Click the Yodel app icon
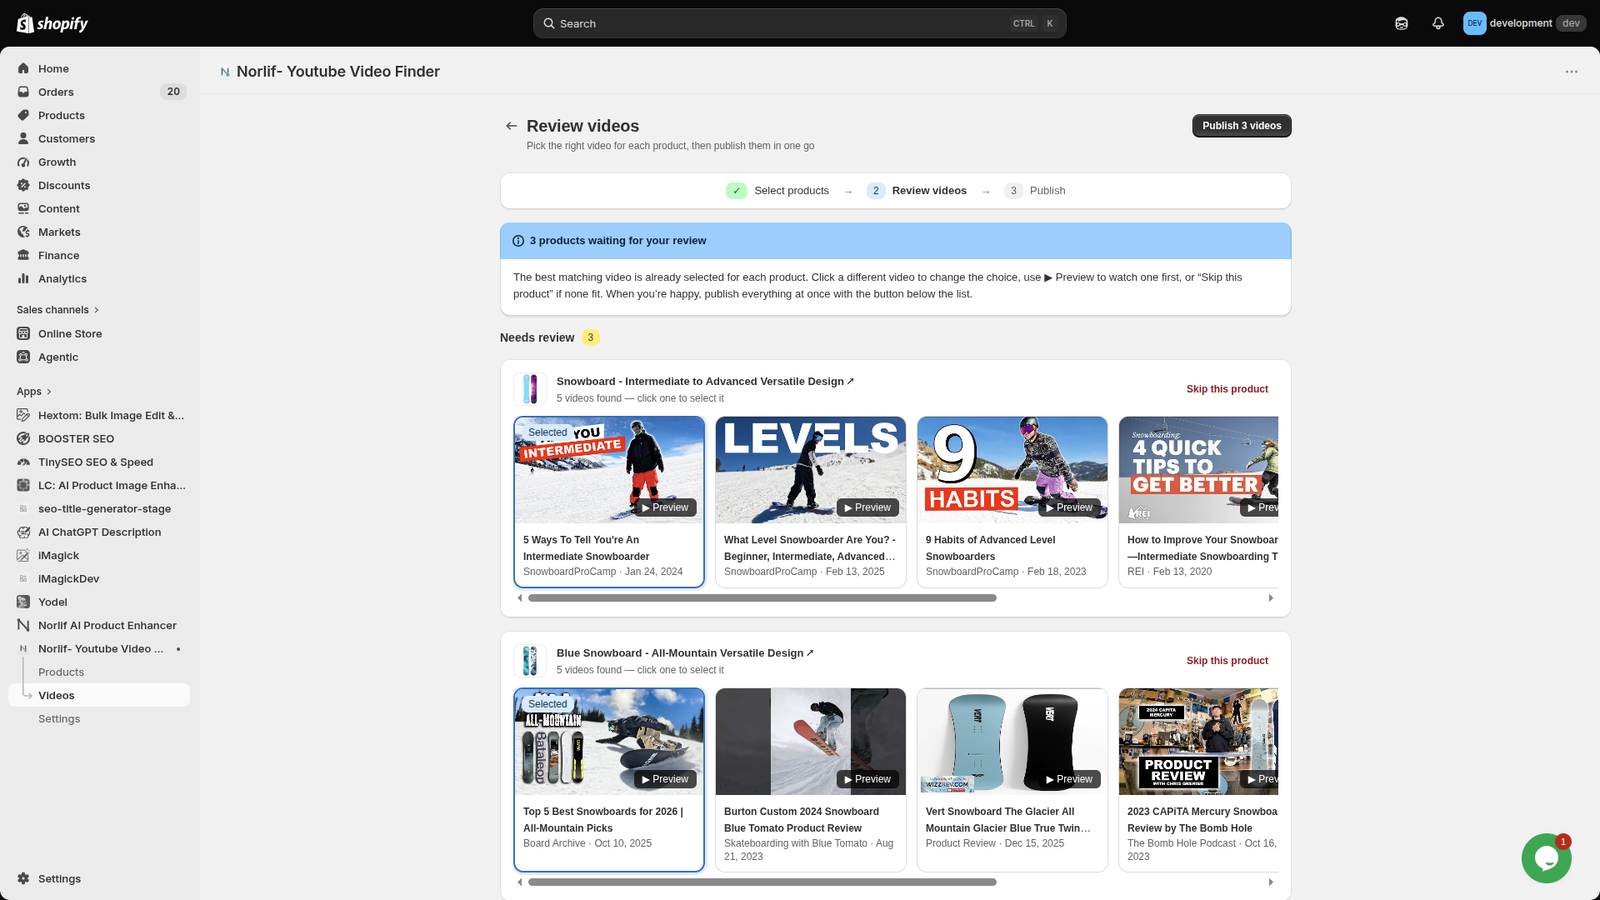The height and width of the screenshot is (900, 1600). tap(24, 602)
